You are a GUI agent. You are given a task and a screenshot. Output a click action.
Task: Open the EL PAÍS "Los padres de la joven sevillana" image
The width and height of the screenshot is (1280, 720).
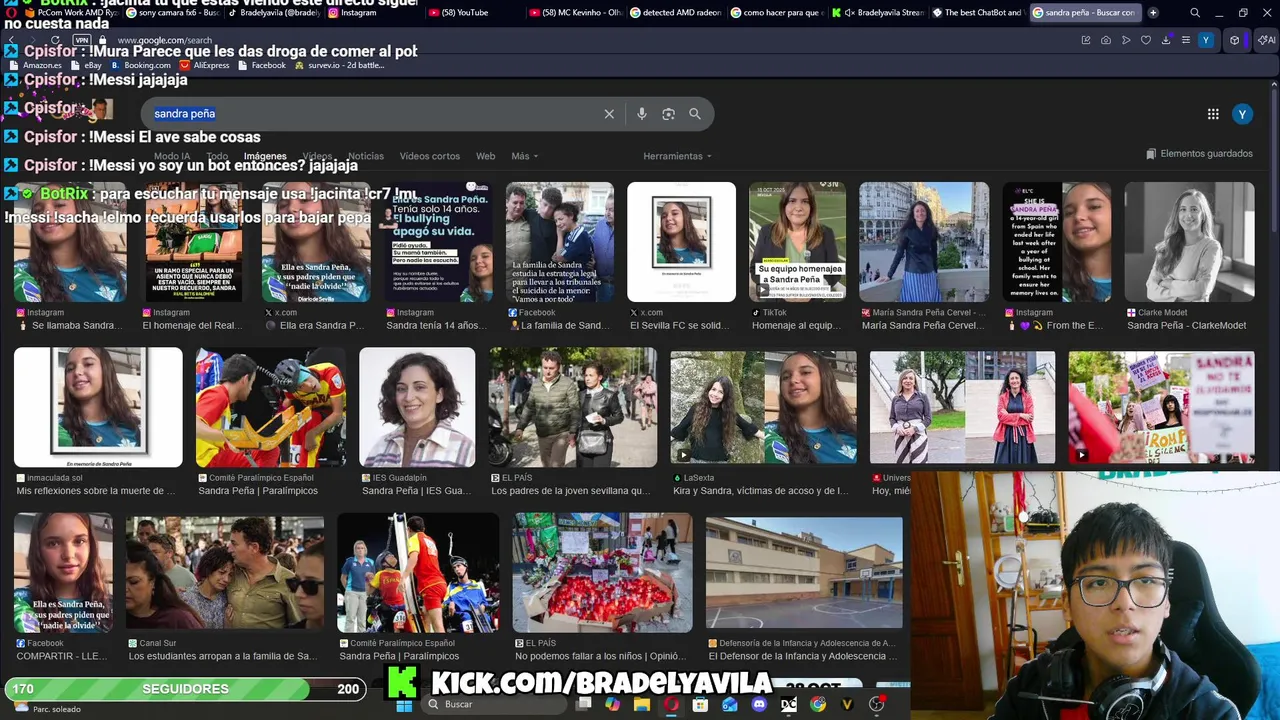click(573, 407)
